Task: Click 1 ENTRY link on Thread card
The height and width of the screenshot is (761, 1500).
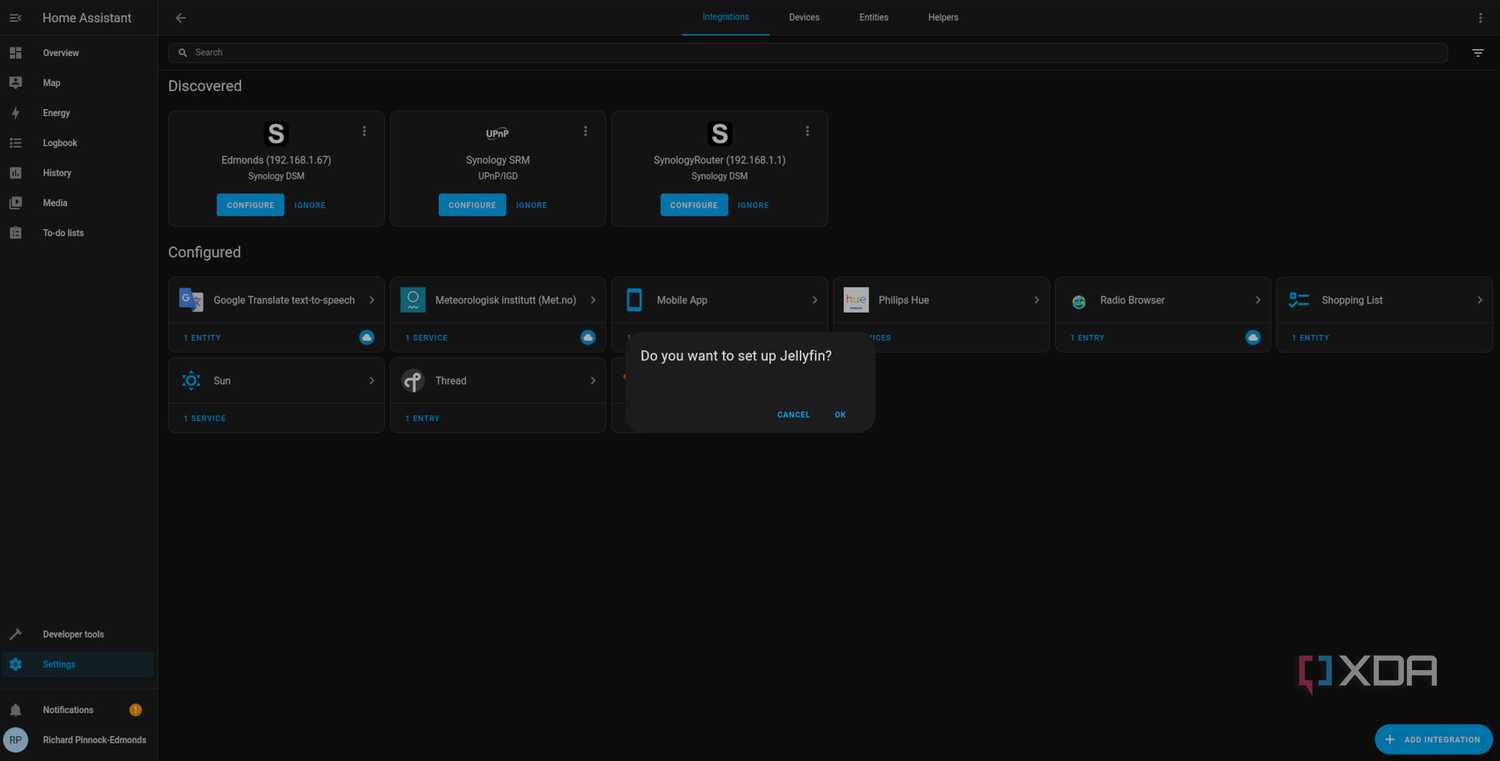Action: pyautogui.click(x=422, y=418)
